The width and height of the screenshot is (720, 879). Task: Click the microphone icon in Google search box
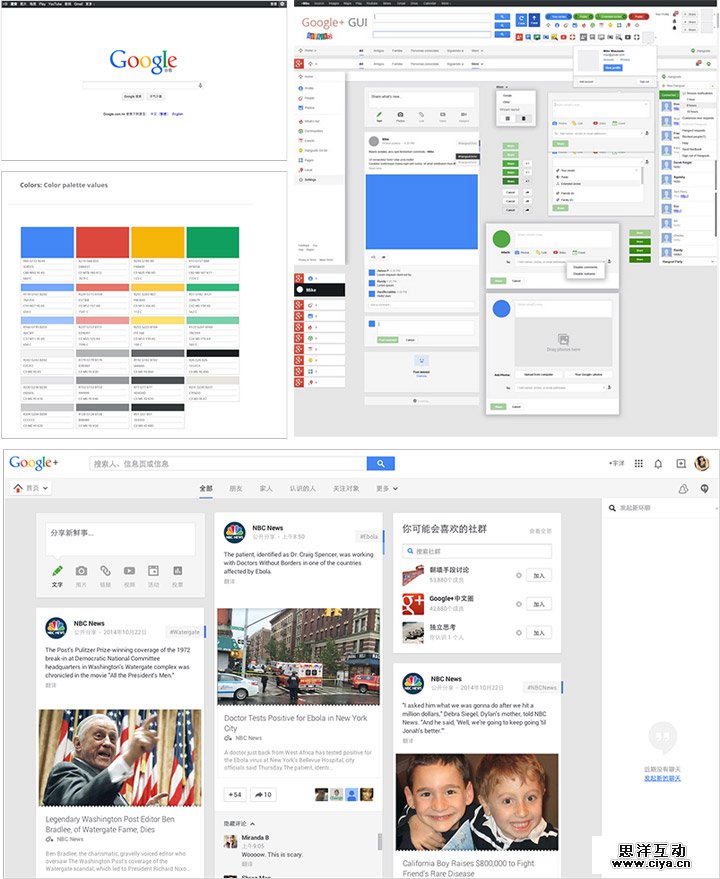[200, 85]
